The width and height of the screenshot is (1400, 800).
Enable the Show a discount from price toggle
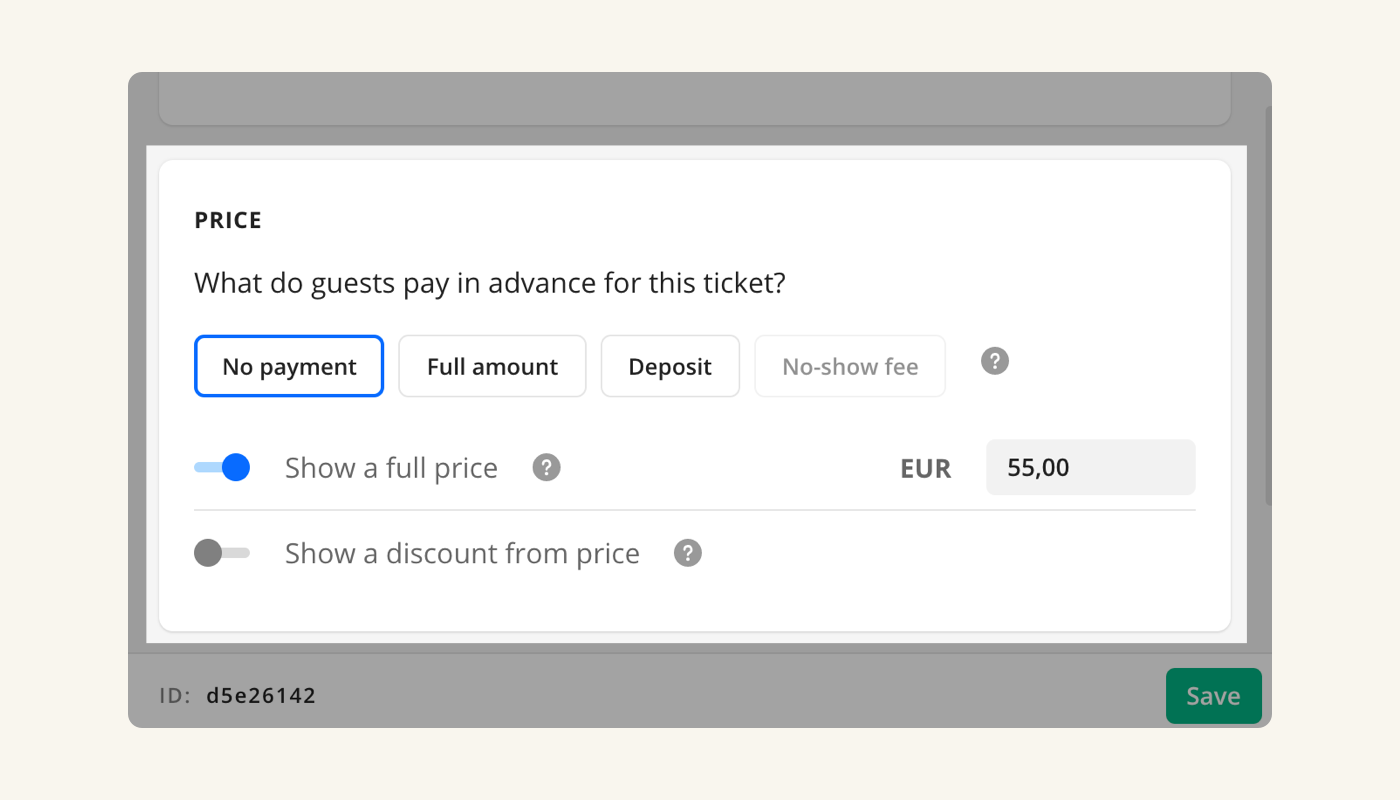[221, 553]
